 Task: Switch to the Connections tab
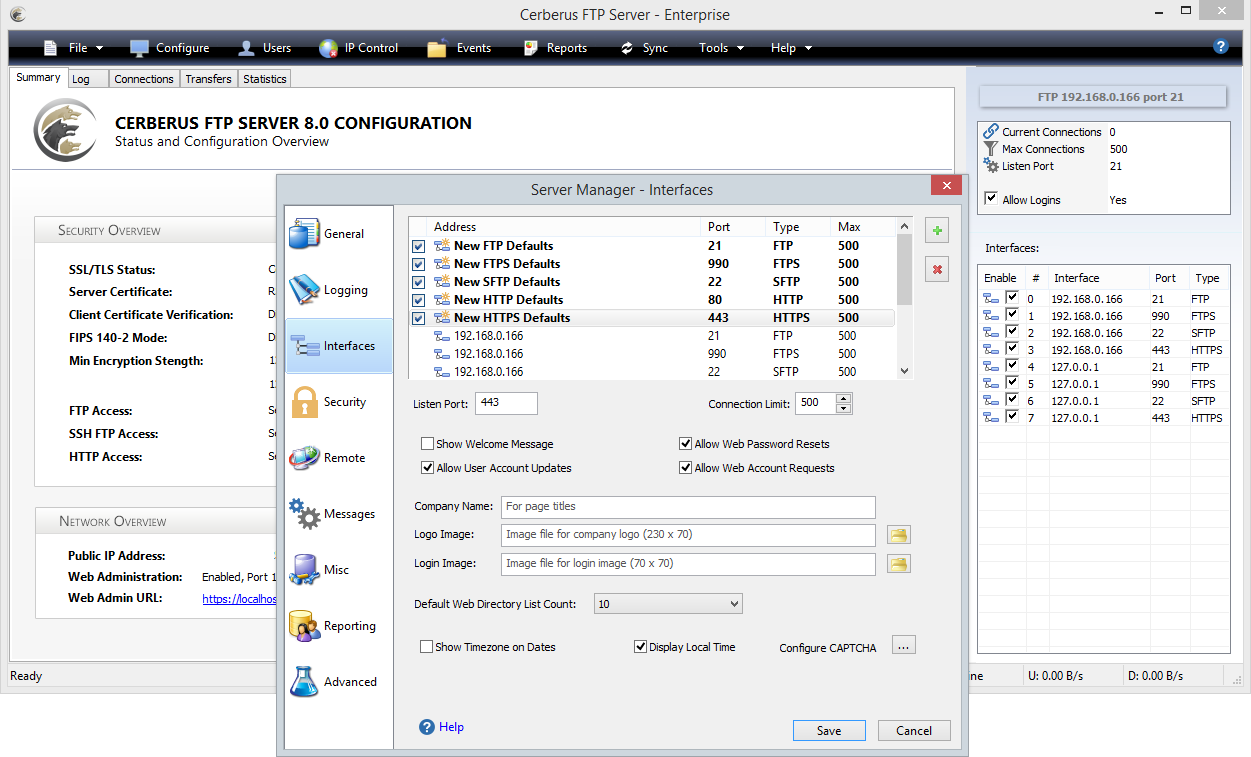(144, 79)
